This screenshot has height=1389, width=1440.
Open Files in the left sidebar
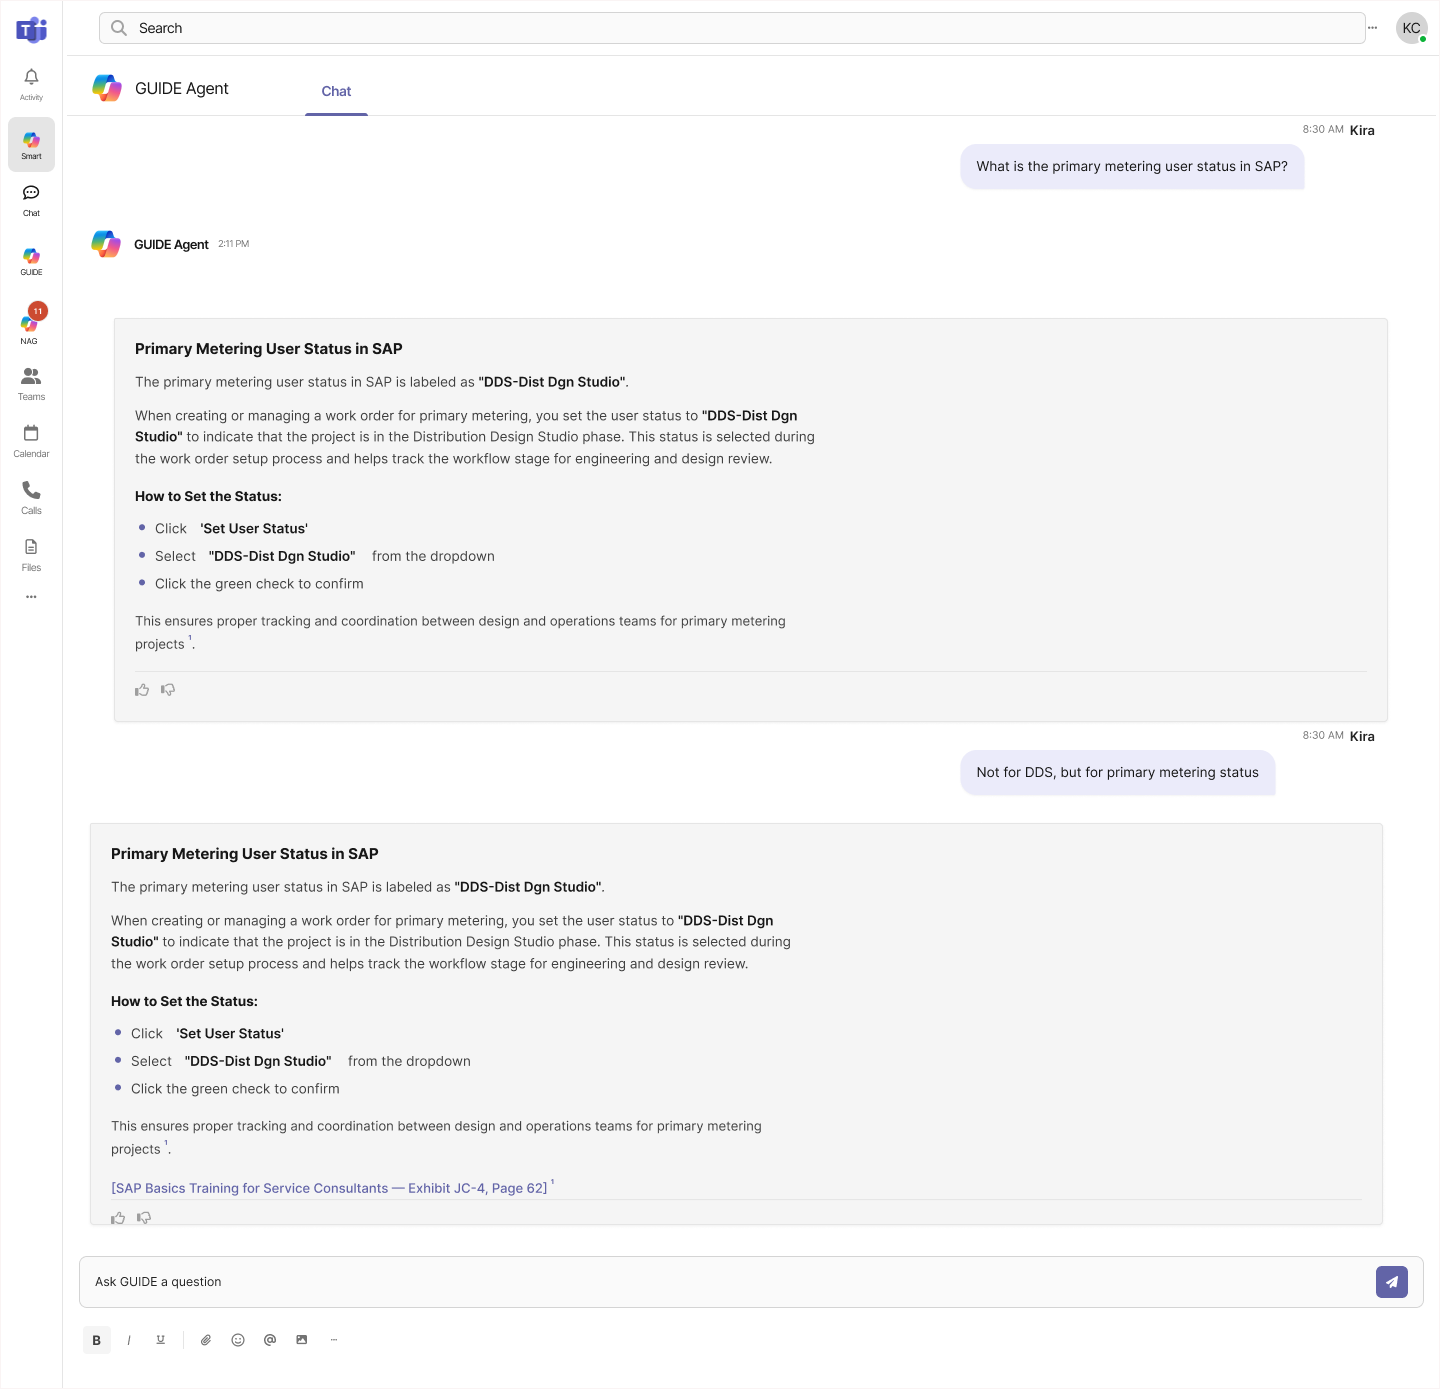(x=31, y=554)
